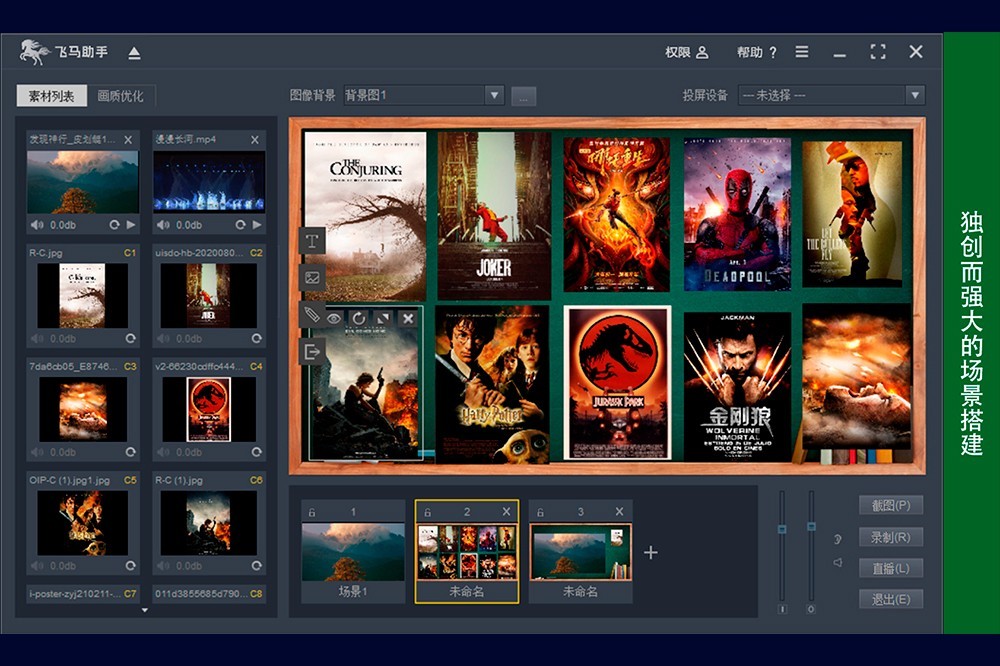The height and width of the screenshot is (666, 1000).
Task: Click the export tool on canvas toolbar
Action: (x=312, y=351)
